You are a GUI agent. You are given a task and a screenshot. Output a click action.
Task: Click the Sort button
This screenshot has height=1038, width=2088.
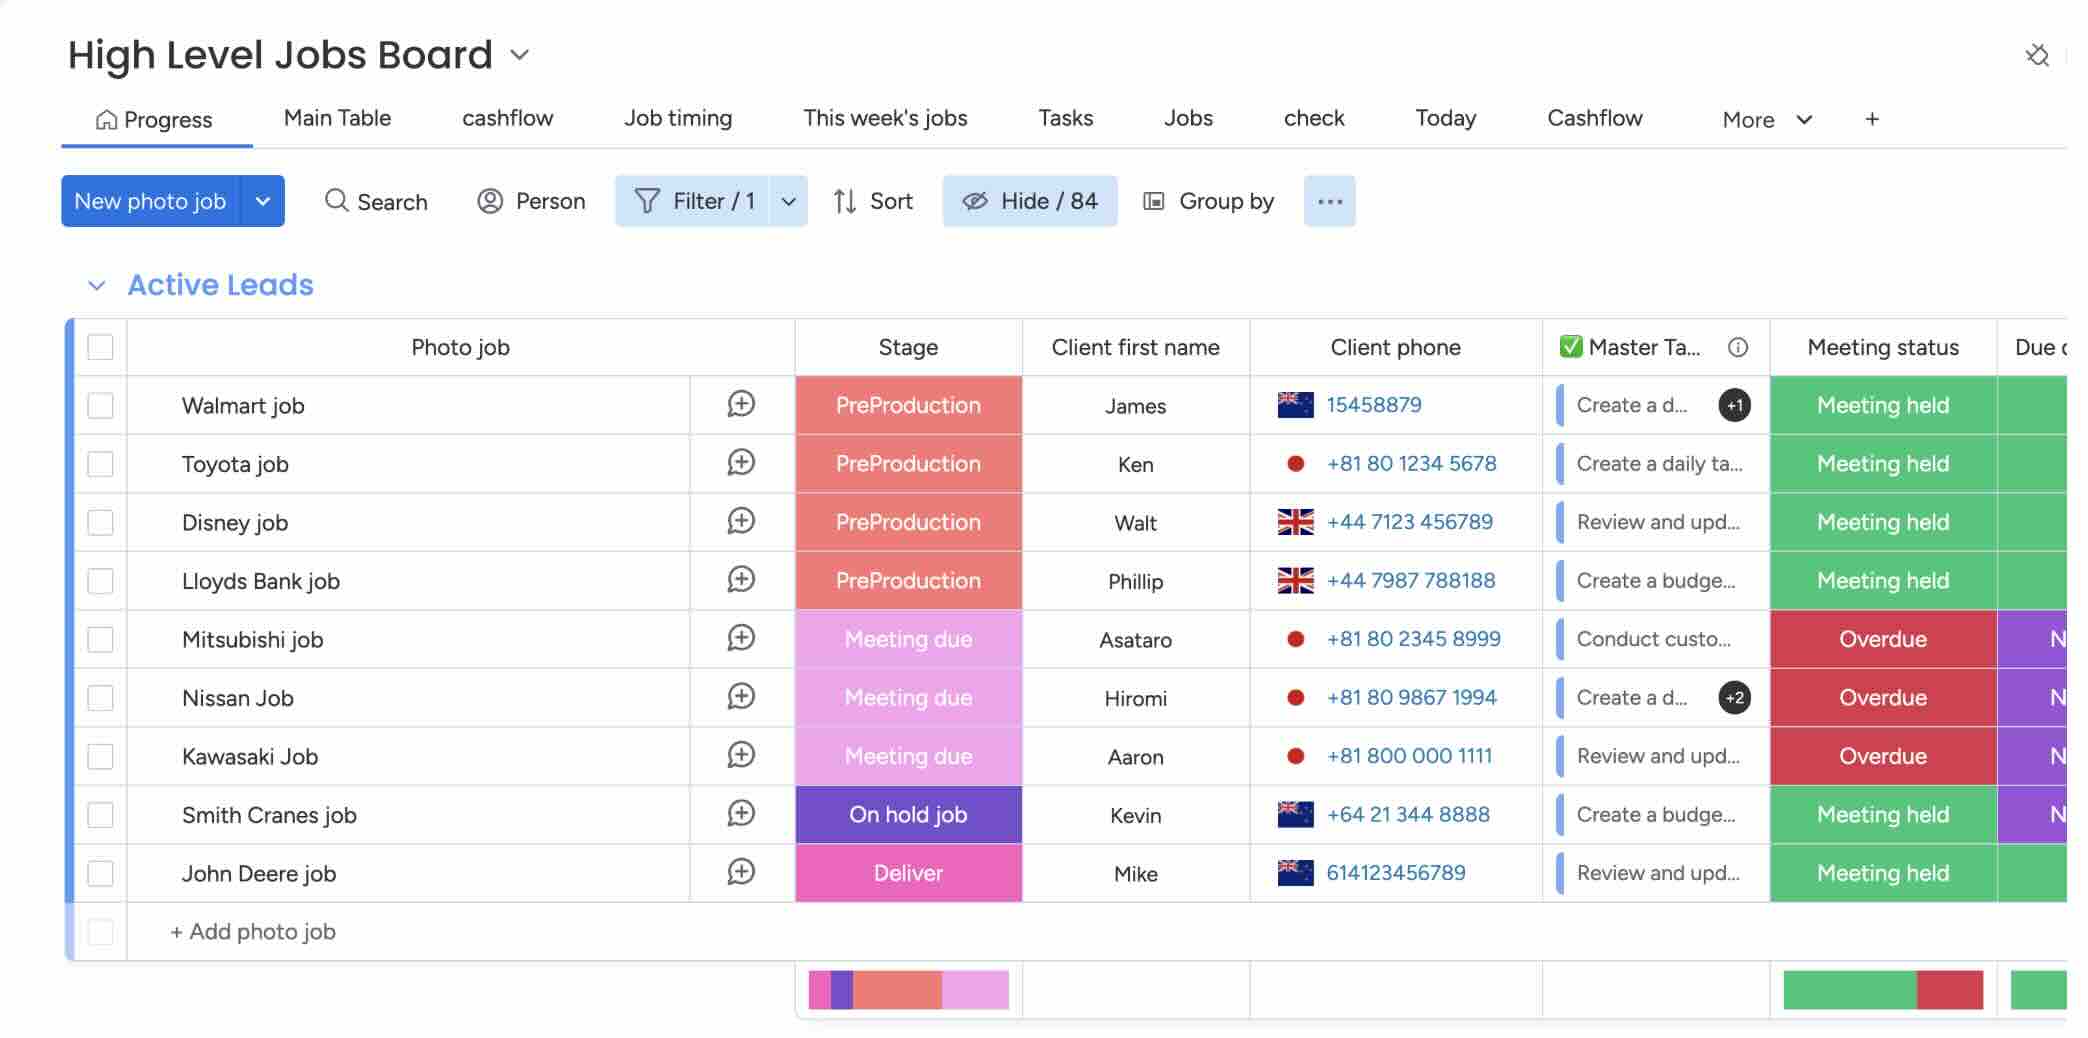coord(873,201)
